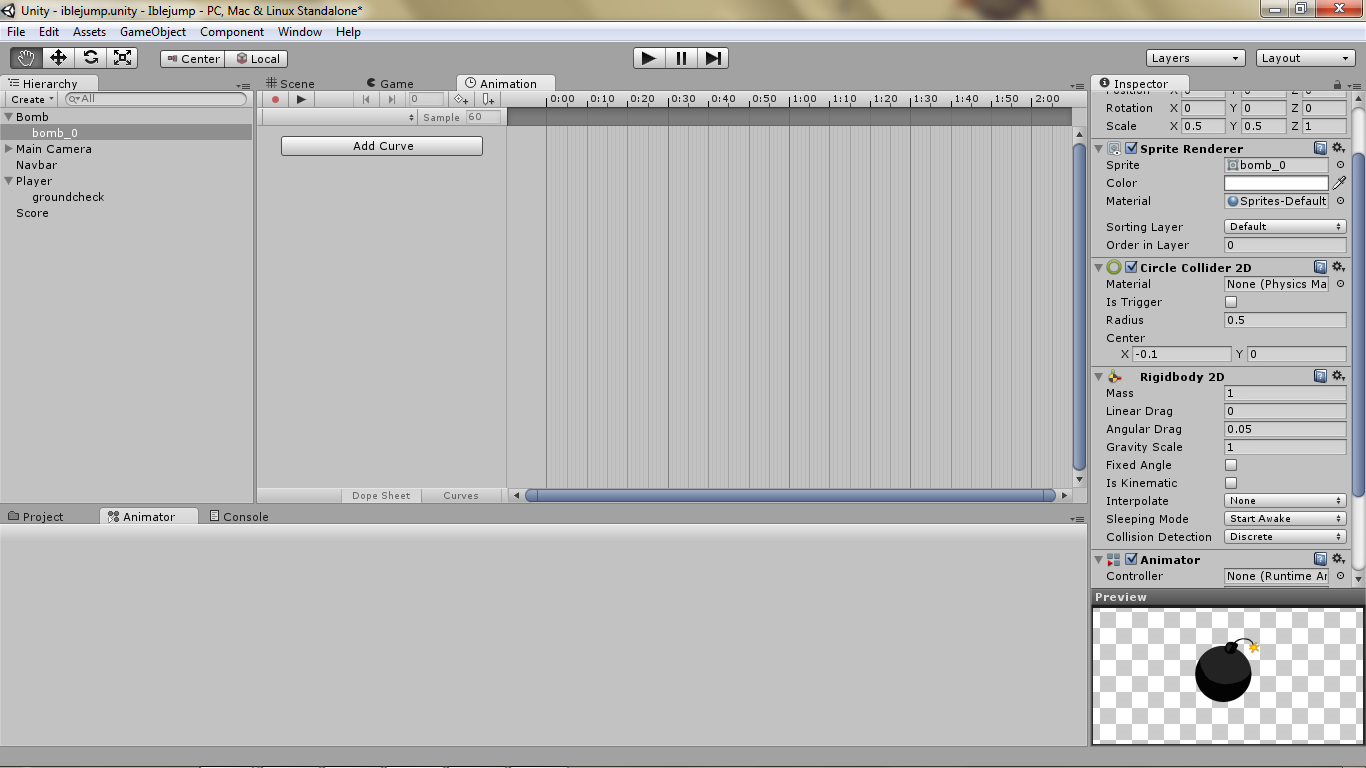This screenshot has height=768, width=1366.
Task: Click the Add Event icon
Action: click(x=488, y=99)
